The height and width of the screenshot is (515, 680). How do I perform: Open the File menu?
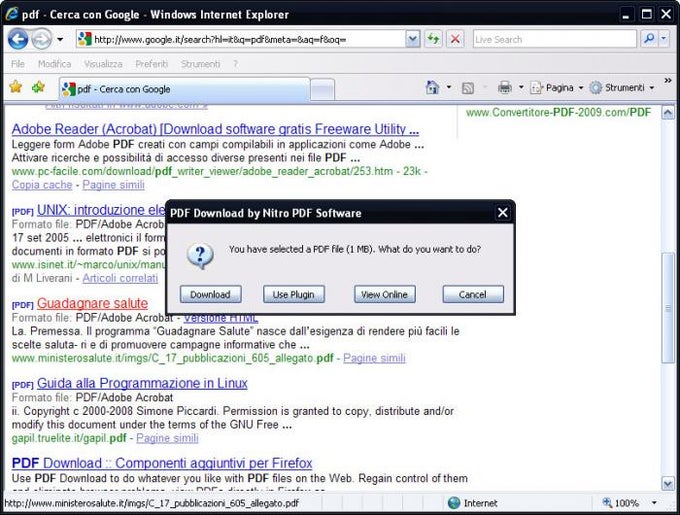tap(18, 64)
